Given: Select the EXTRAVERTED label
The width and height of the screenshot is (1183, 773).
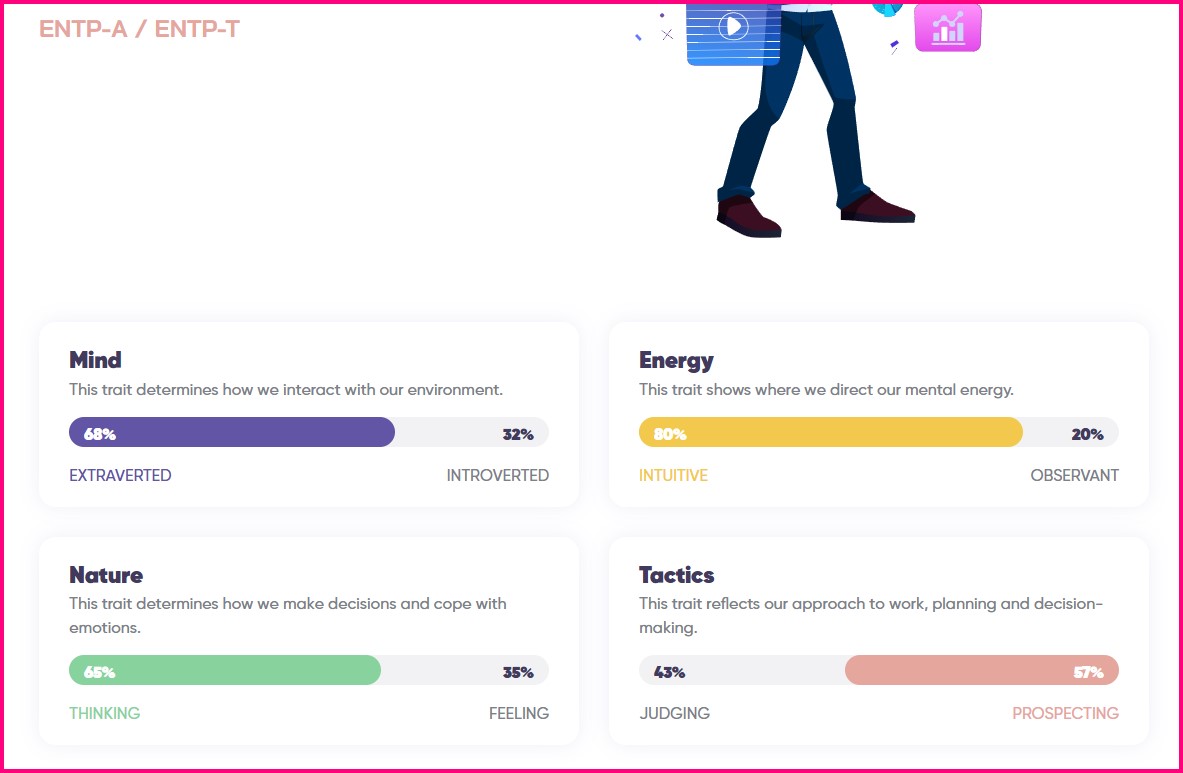Looking at the screenshot, I should [120, 475].
